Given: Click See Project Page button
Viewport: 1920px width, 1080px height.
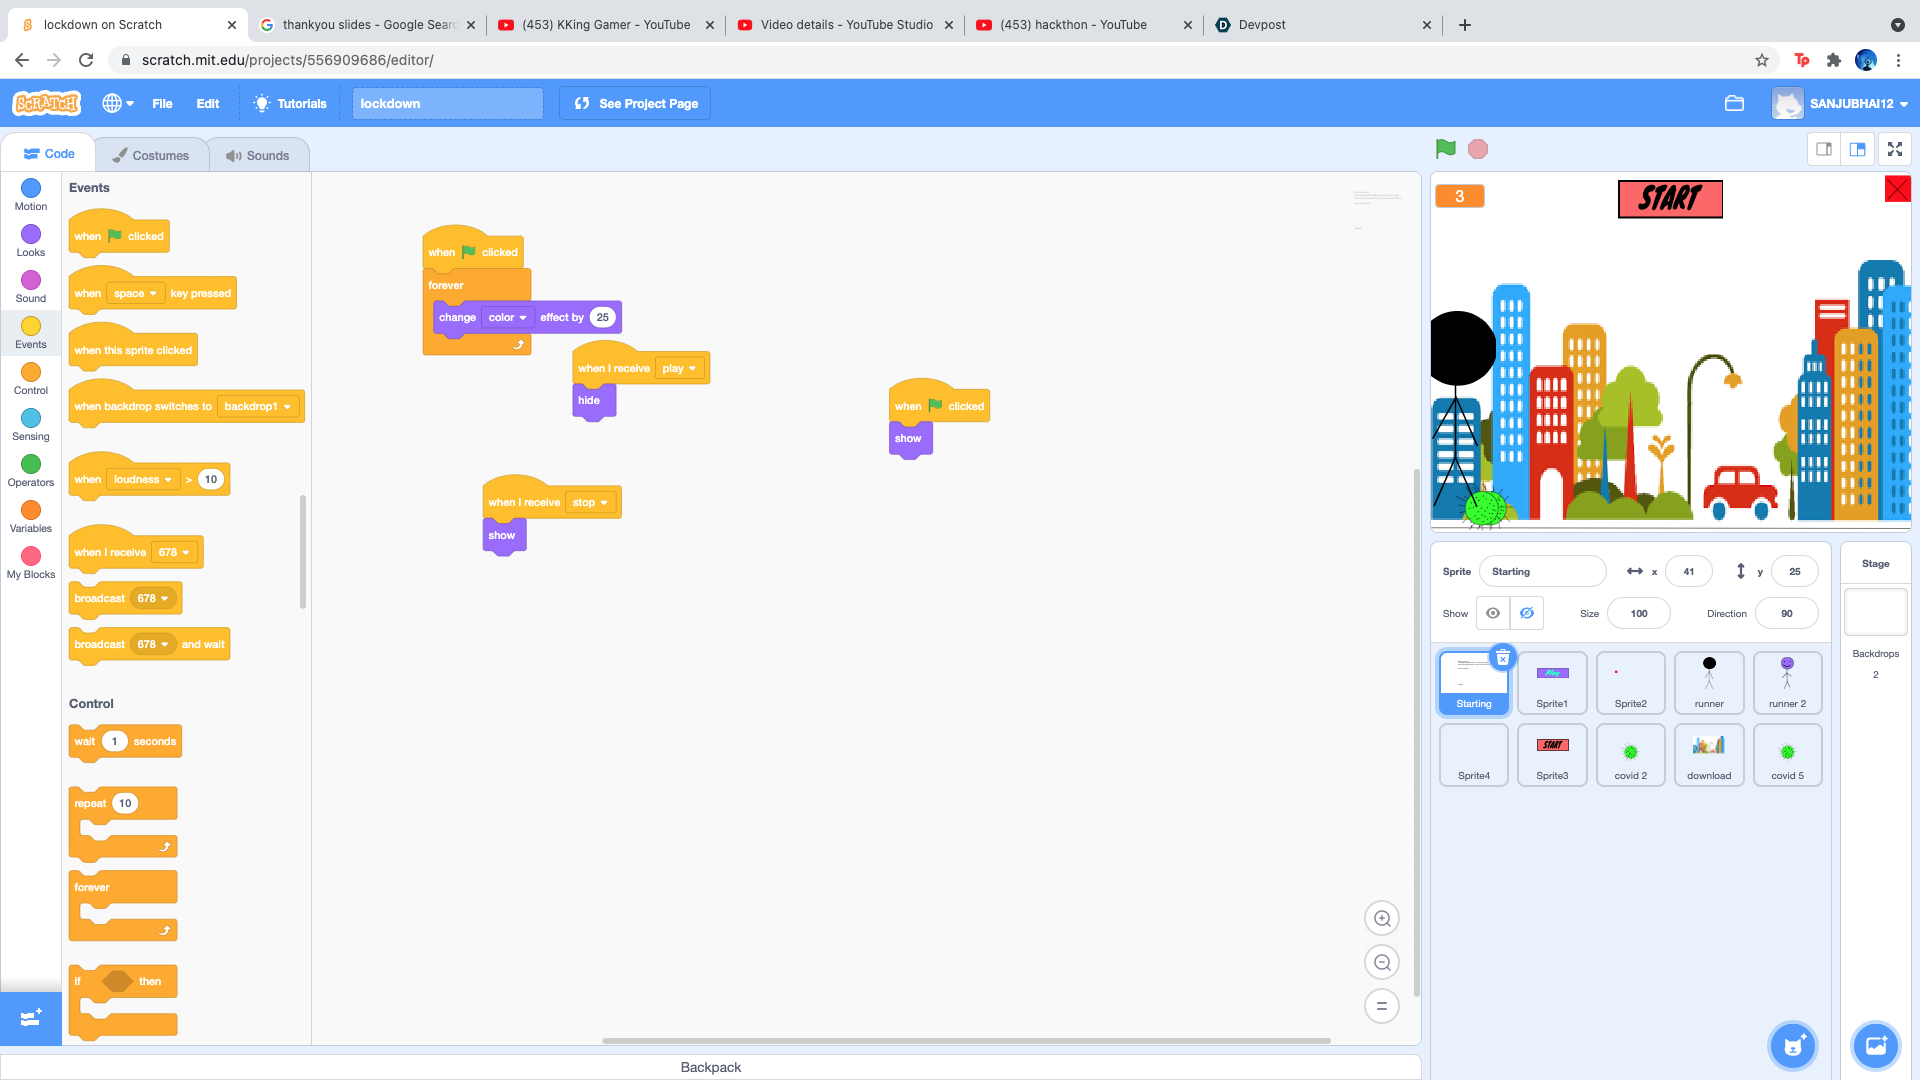Looking at the screenshot, I should point(635,103).
